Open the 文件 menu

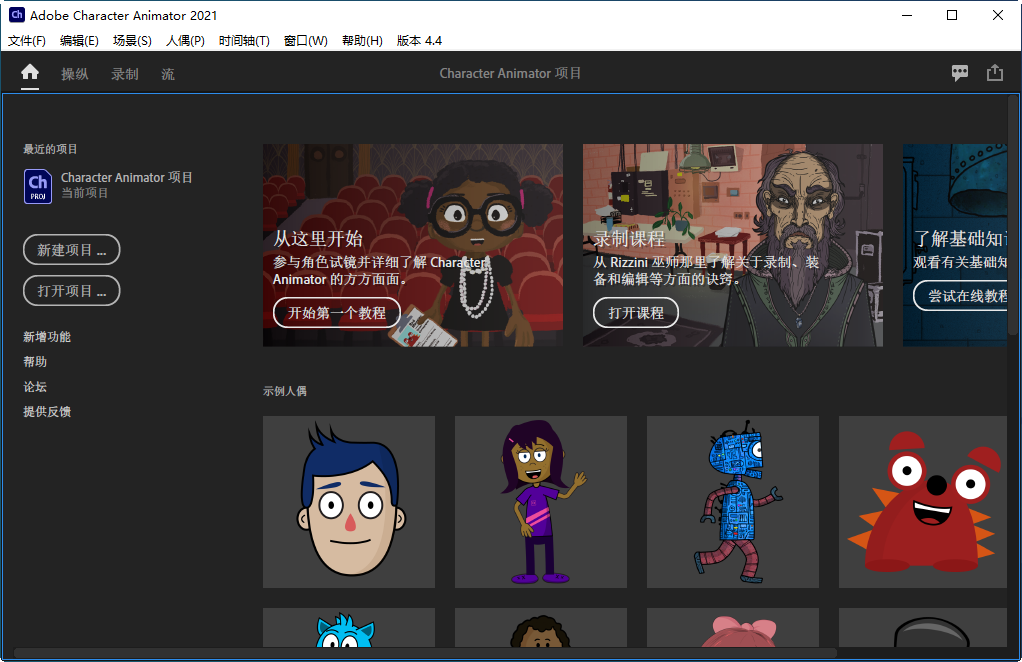click(26, 41)
